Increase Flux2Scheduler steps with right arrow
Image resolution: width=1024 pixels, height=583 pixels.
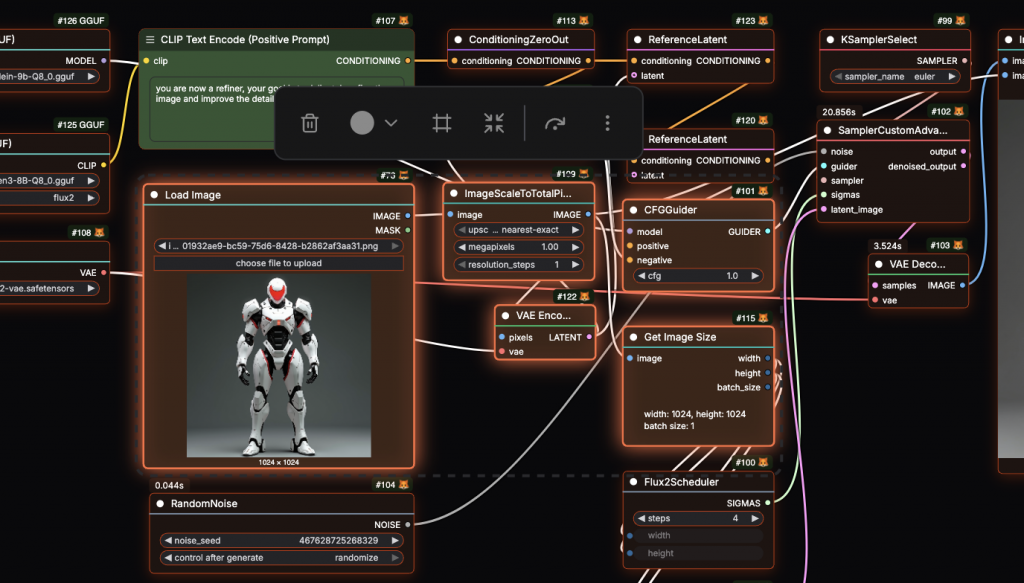[755, 518]
